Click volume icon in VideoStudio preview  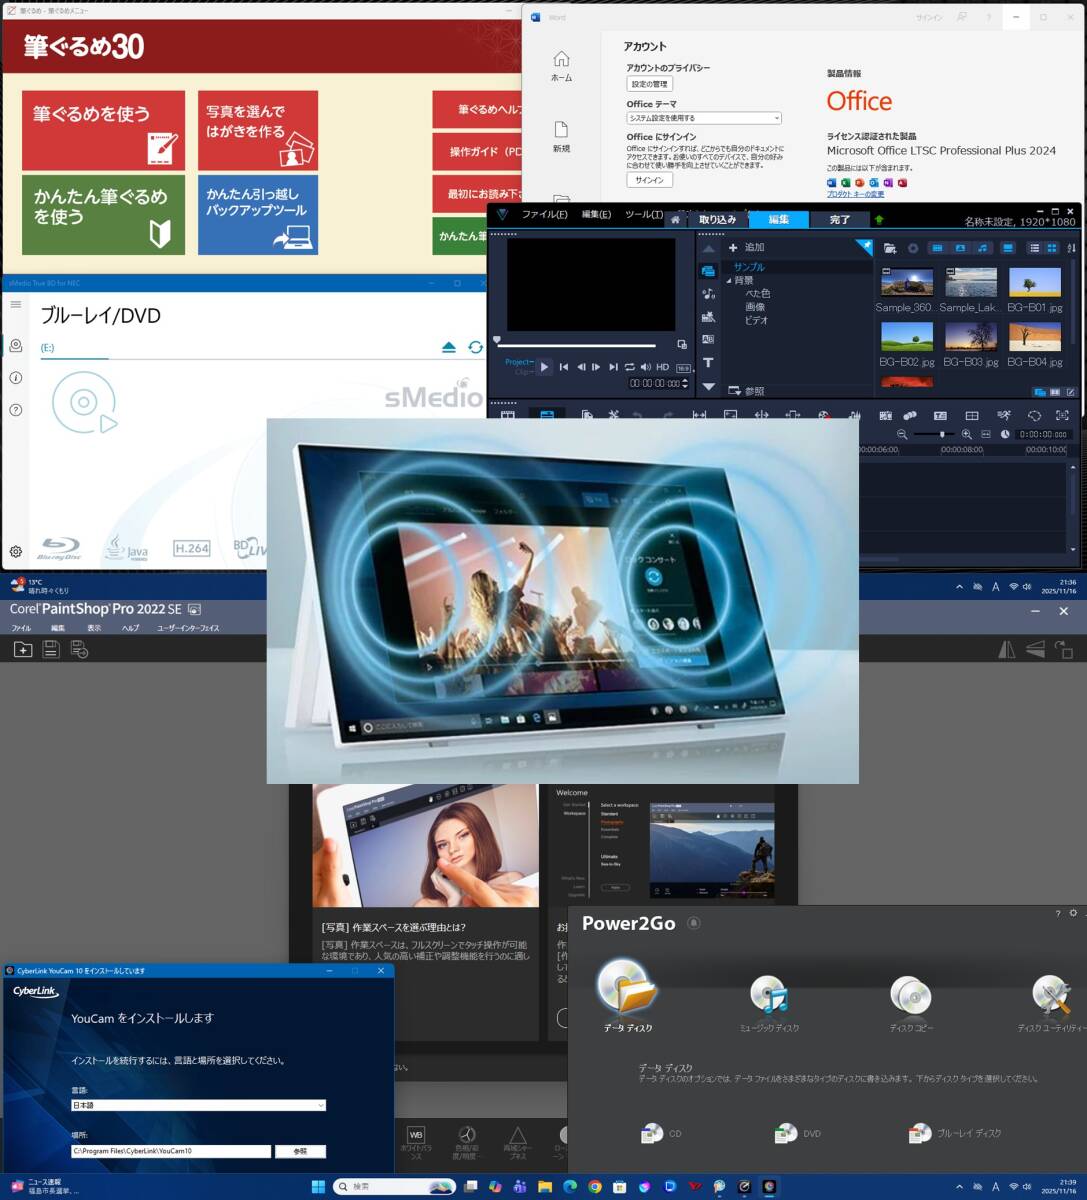[645, 367]
